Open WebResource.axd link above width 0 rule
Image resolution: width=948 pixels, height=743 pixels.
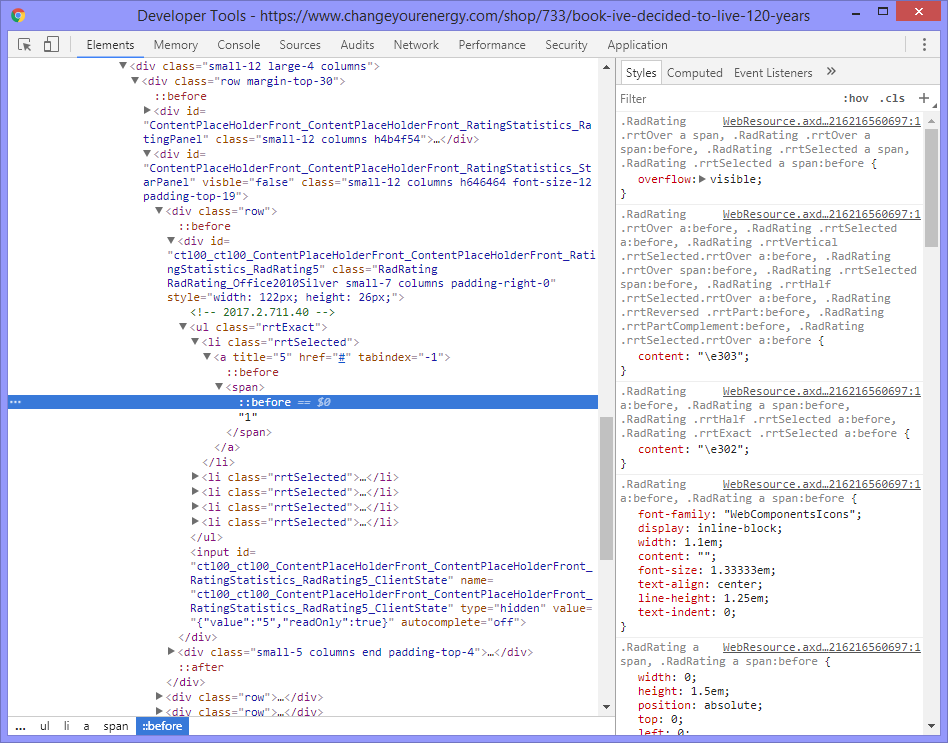[x=821, y=647]
